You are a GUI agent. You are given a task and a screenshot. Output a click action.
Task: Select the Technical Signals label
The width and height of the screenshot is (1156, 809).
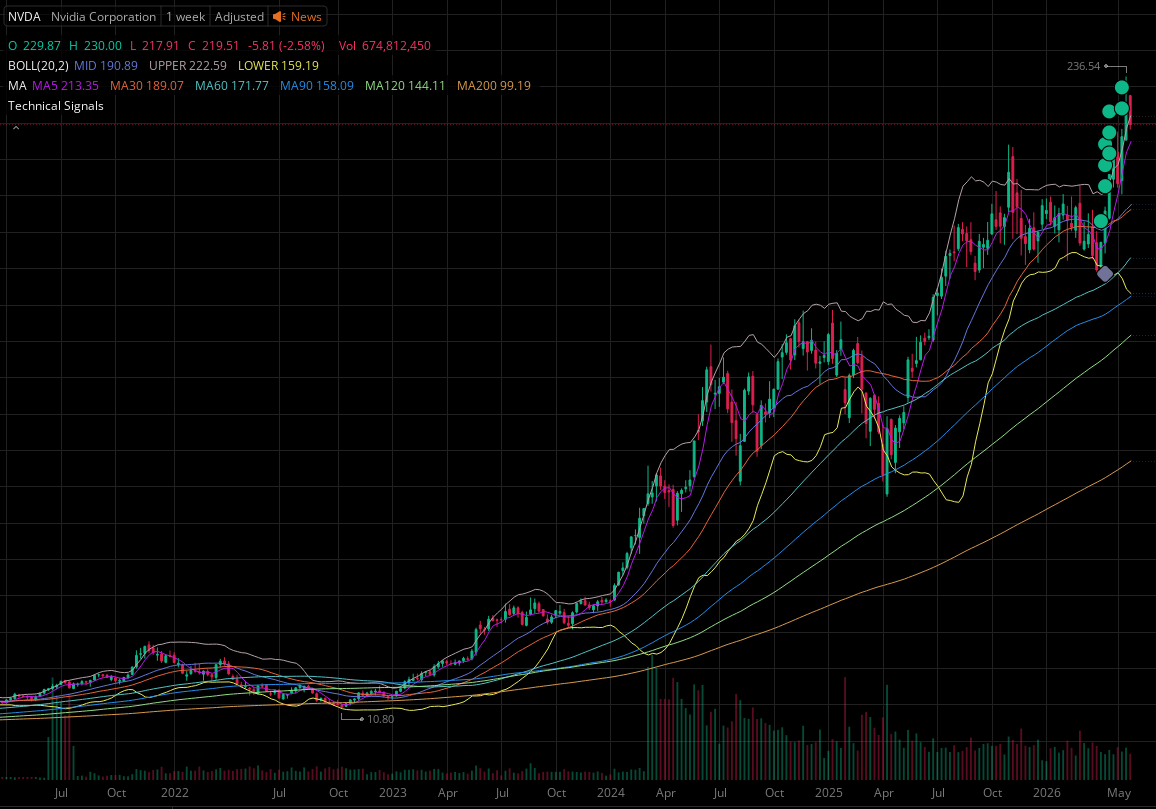coord(55,105)
